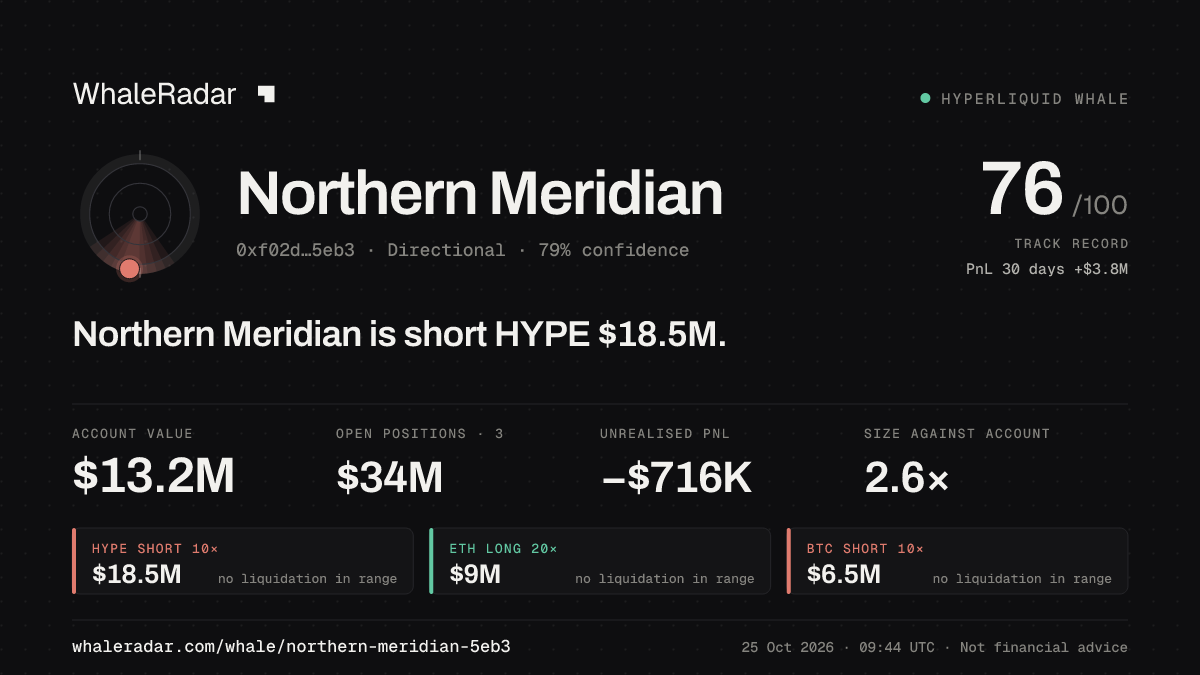
Task: Click the Not financial advice disclaimer
Action: tap(1044, 648)
